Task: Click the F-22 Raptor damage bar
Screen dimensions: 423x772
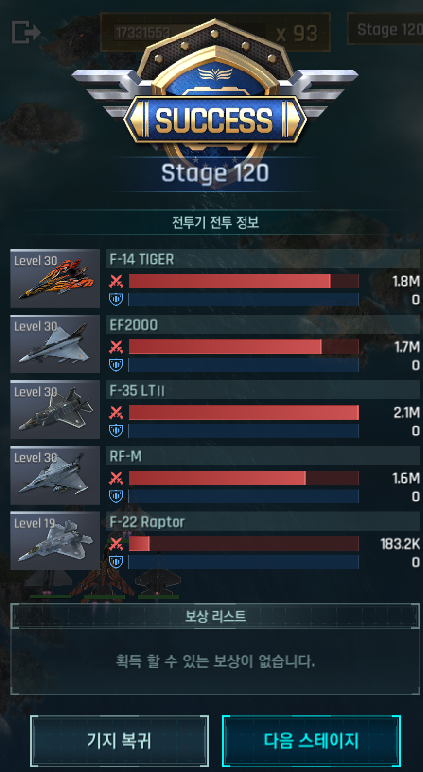Action: tap(244, 544)
